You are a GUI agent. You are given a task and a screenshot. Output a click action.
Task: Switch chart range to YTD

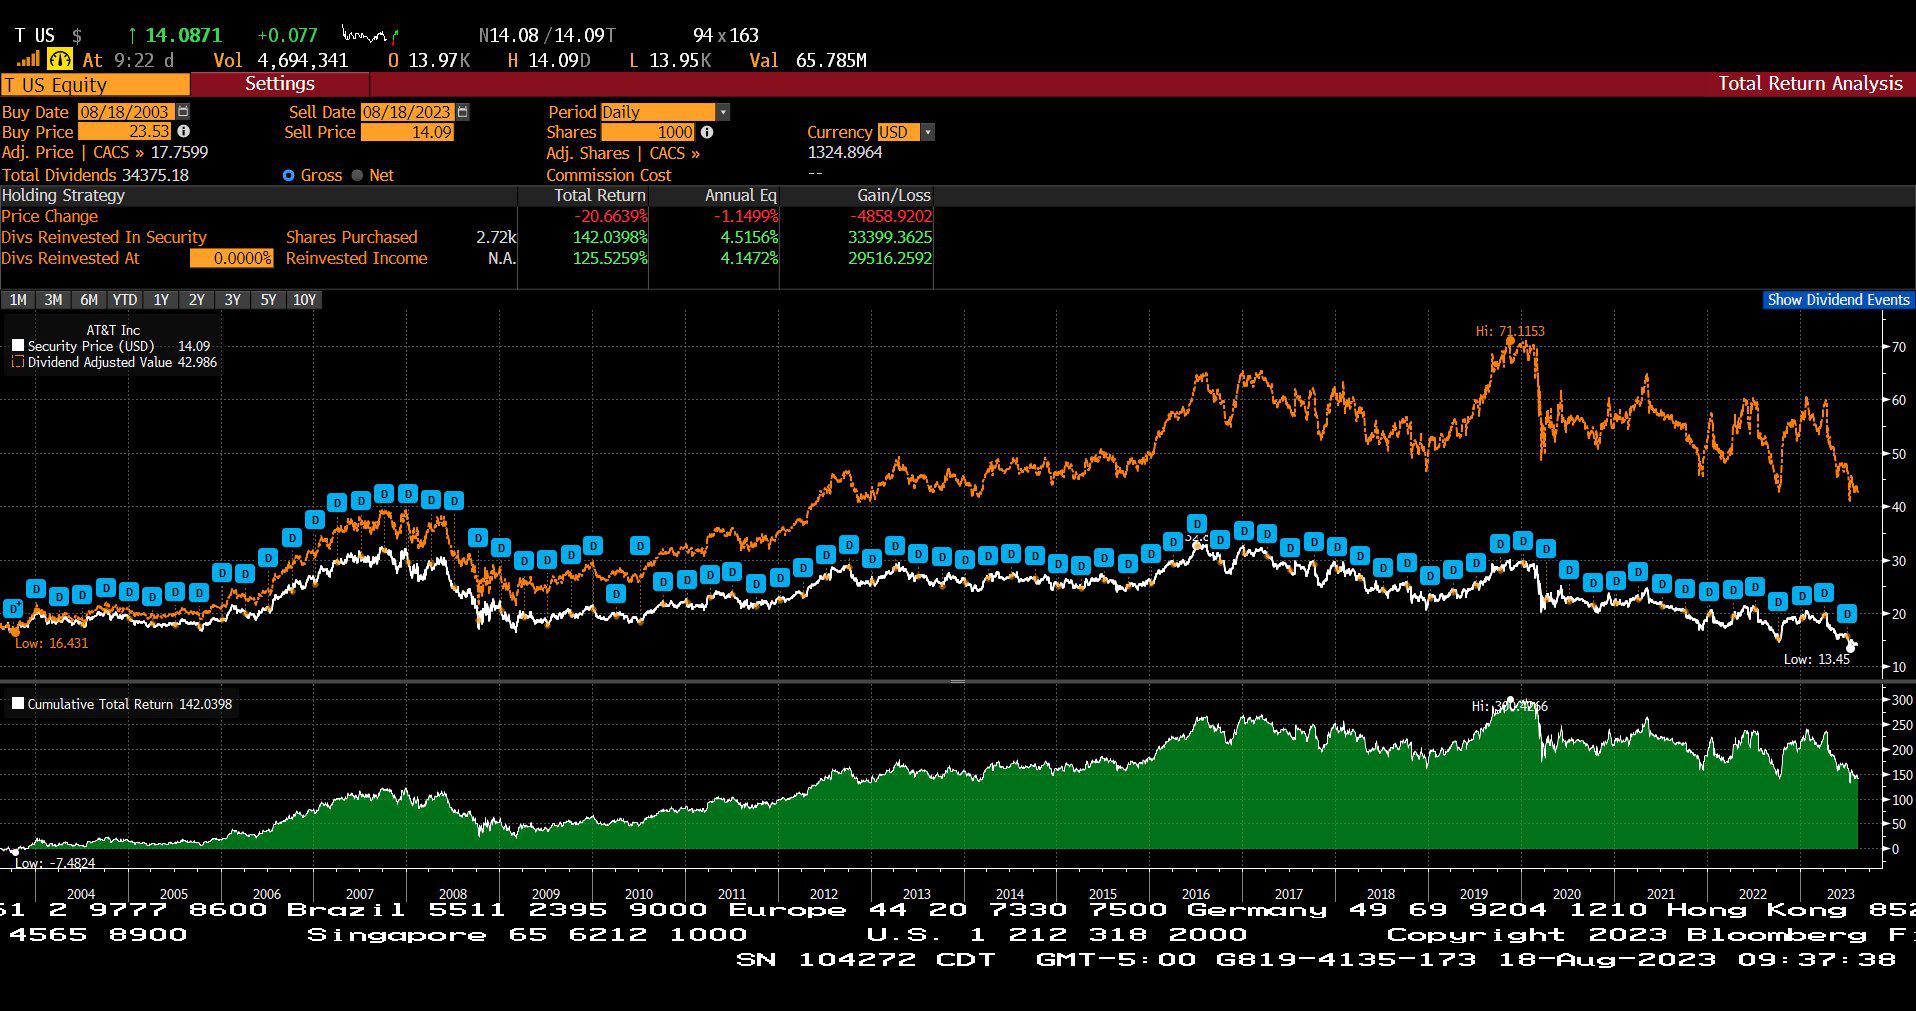pos(125,300)
